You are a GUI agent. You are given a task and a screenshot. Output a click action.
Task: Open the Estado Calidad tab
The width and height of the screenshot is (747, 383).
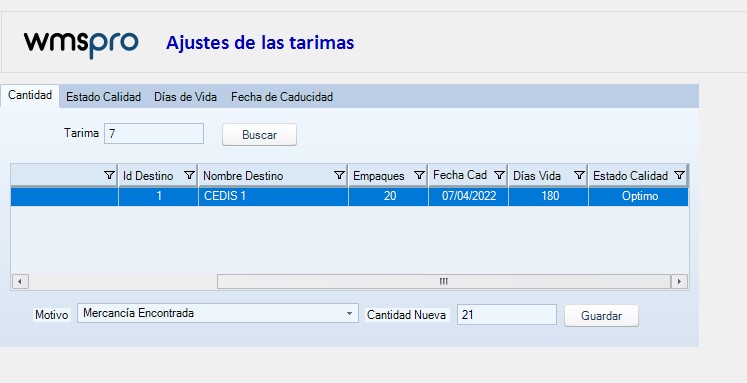click(x=103, y=97)
